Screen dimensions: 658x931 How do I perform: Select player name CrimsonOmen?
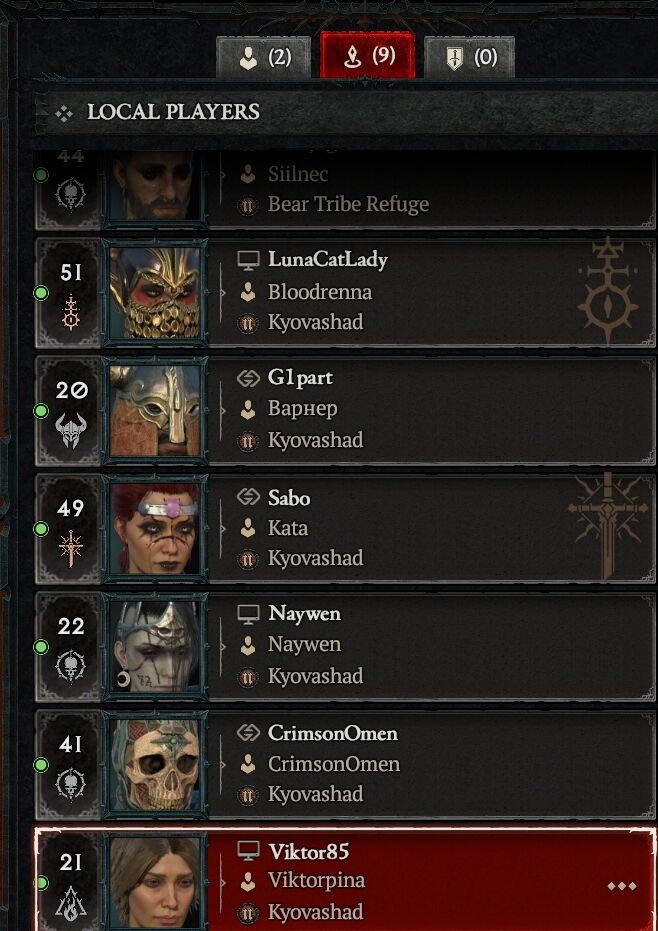[x=333, y=733]
